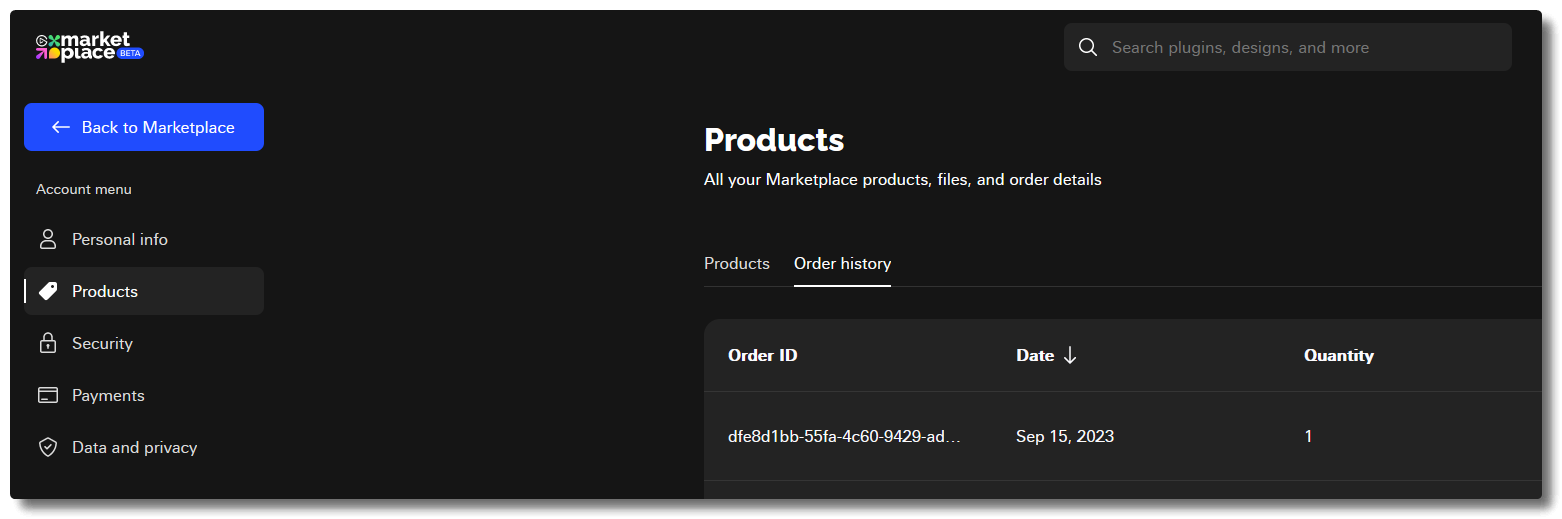Screen dimensions: 1562x519
Task: Click the Marketplace logo icon
Action: [x=48, y=48]
